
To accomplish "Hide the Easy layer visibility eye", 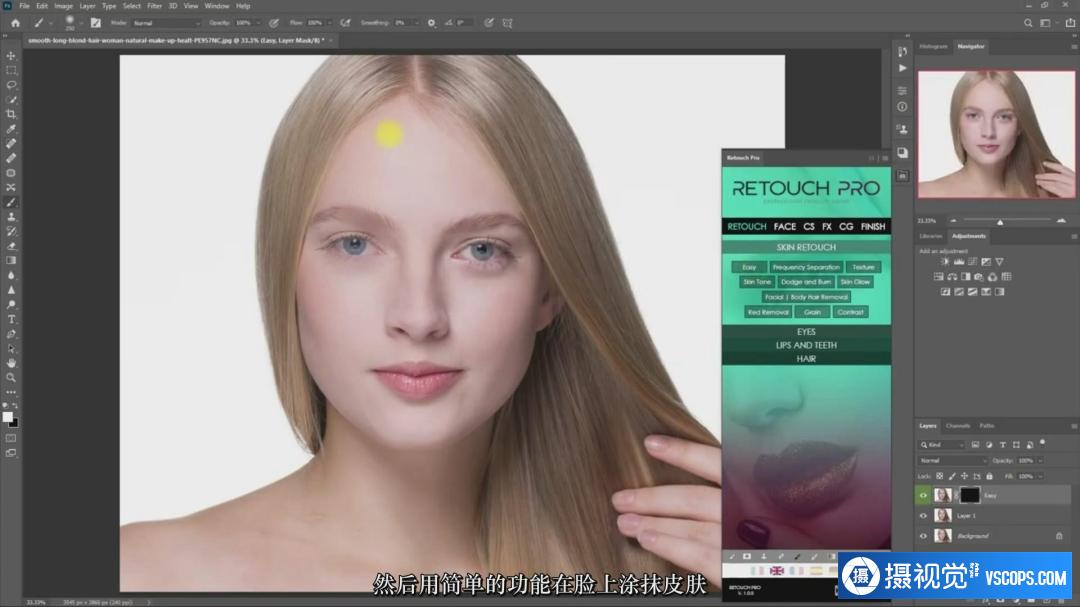I will pos(923,495).
